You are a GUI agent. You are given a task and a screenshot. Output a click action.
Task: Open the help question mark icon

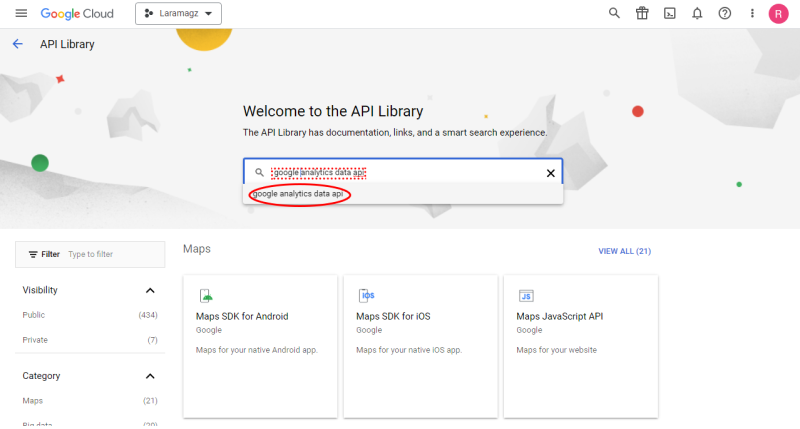click(x=724, y=13)
